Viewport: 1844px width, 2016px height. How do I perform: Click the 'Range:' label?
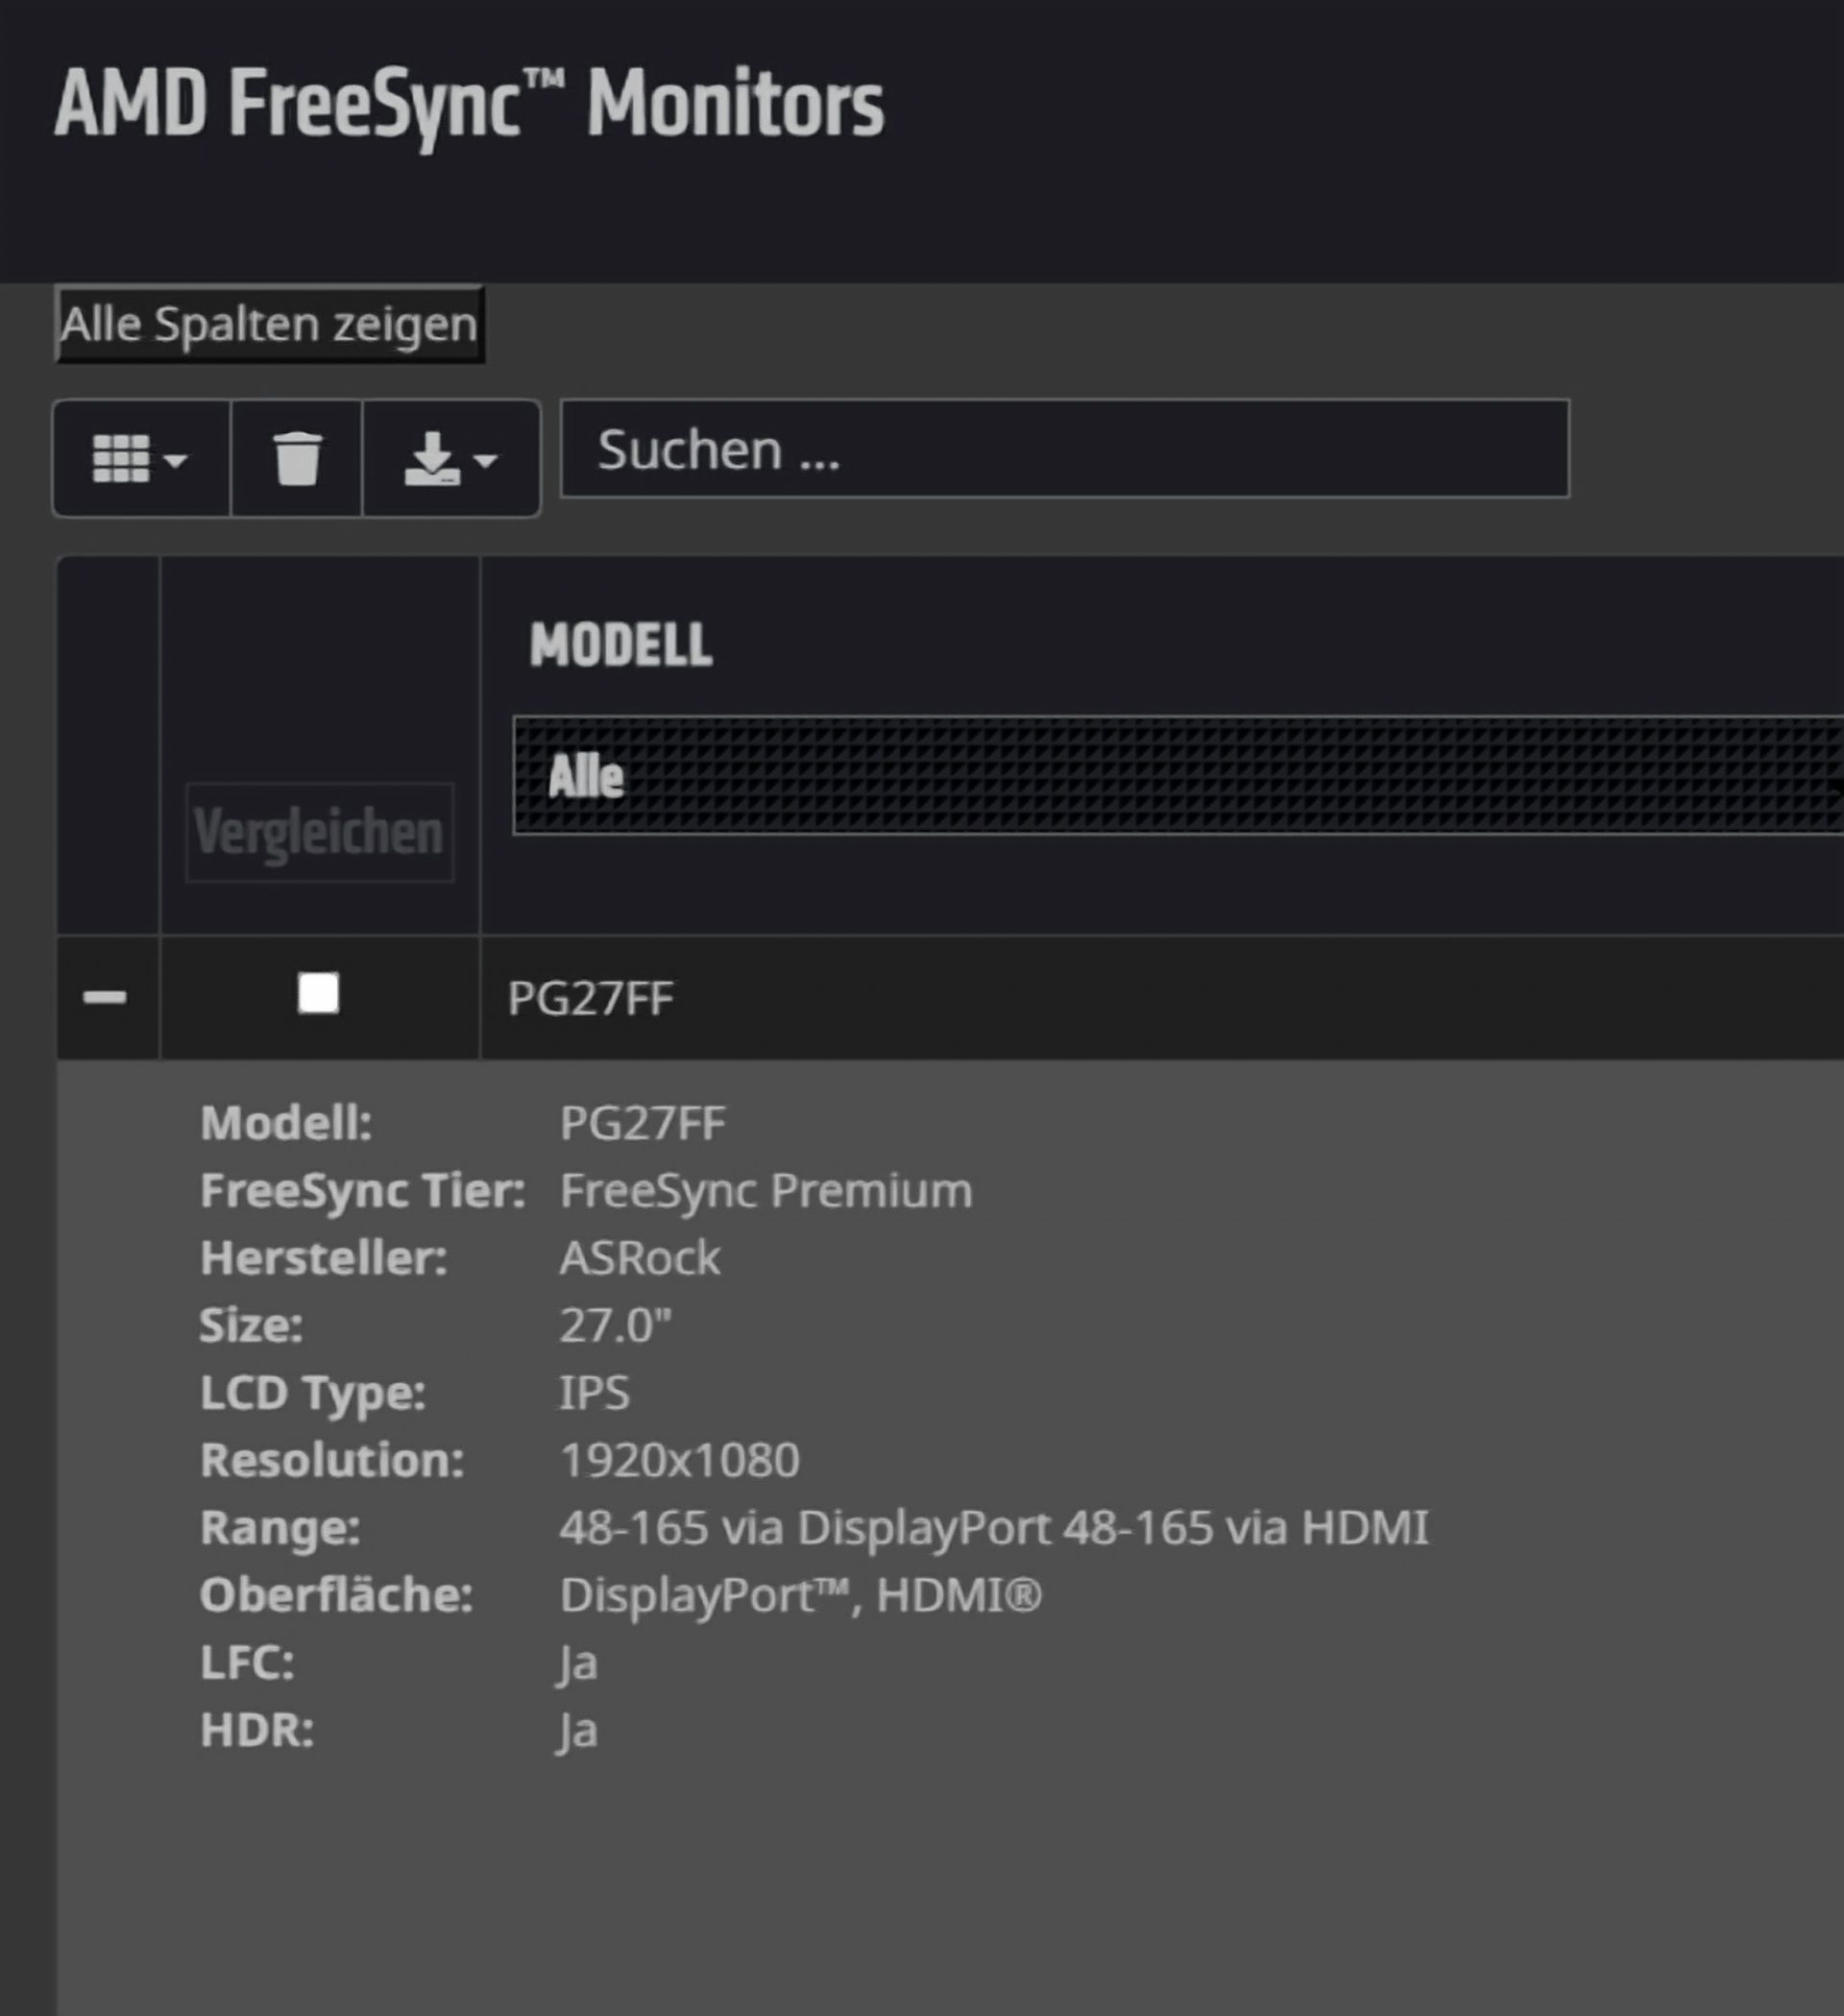(280, 1528)
